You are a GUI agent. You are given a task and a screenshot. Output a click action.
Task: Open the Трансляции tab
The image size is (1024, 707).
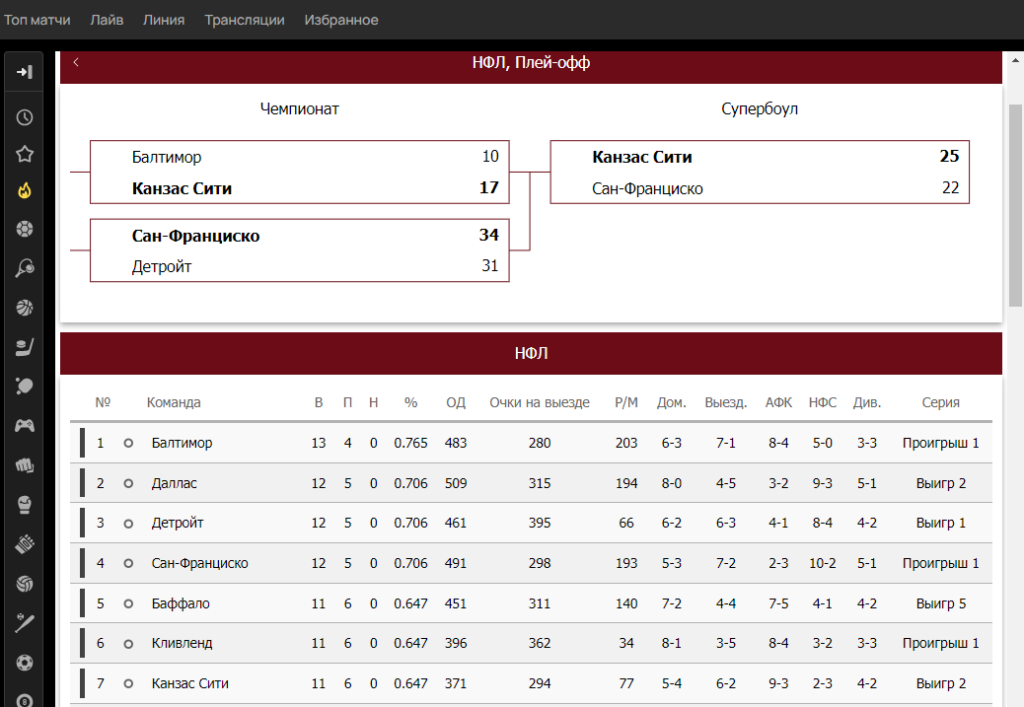pos(244,20)
